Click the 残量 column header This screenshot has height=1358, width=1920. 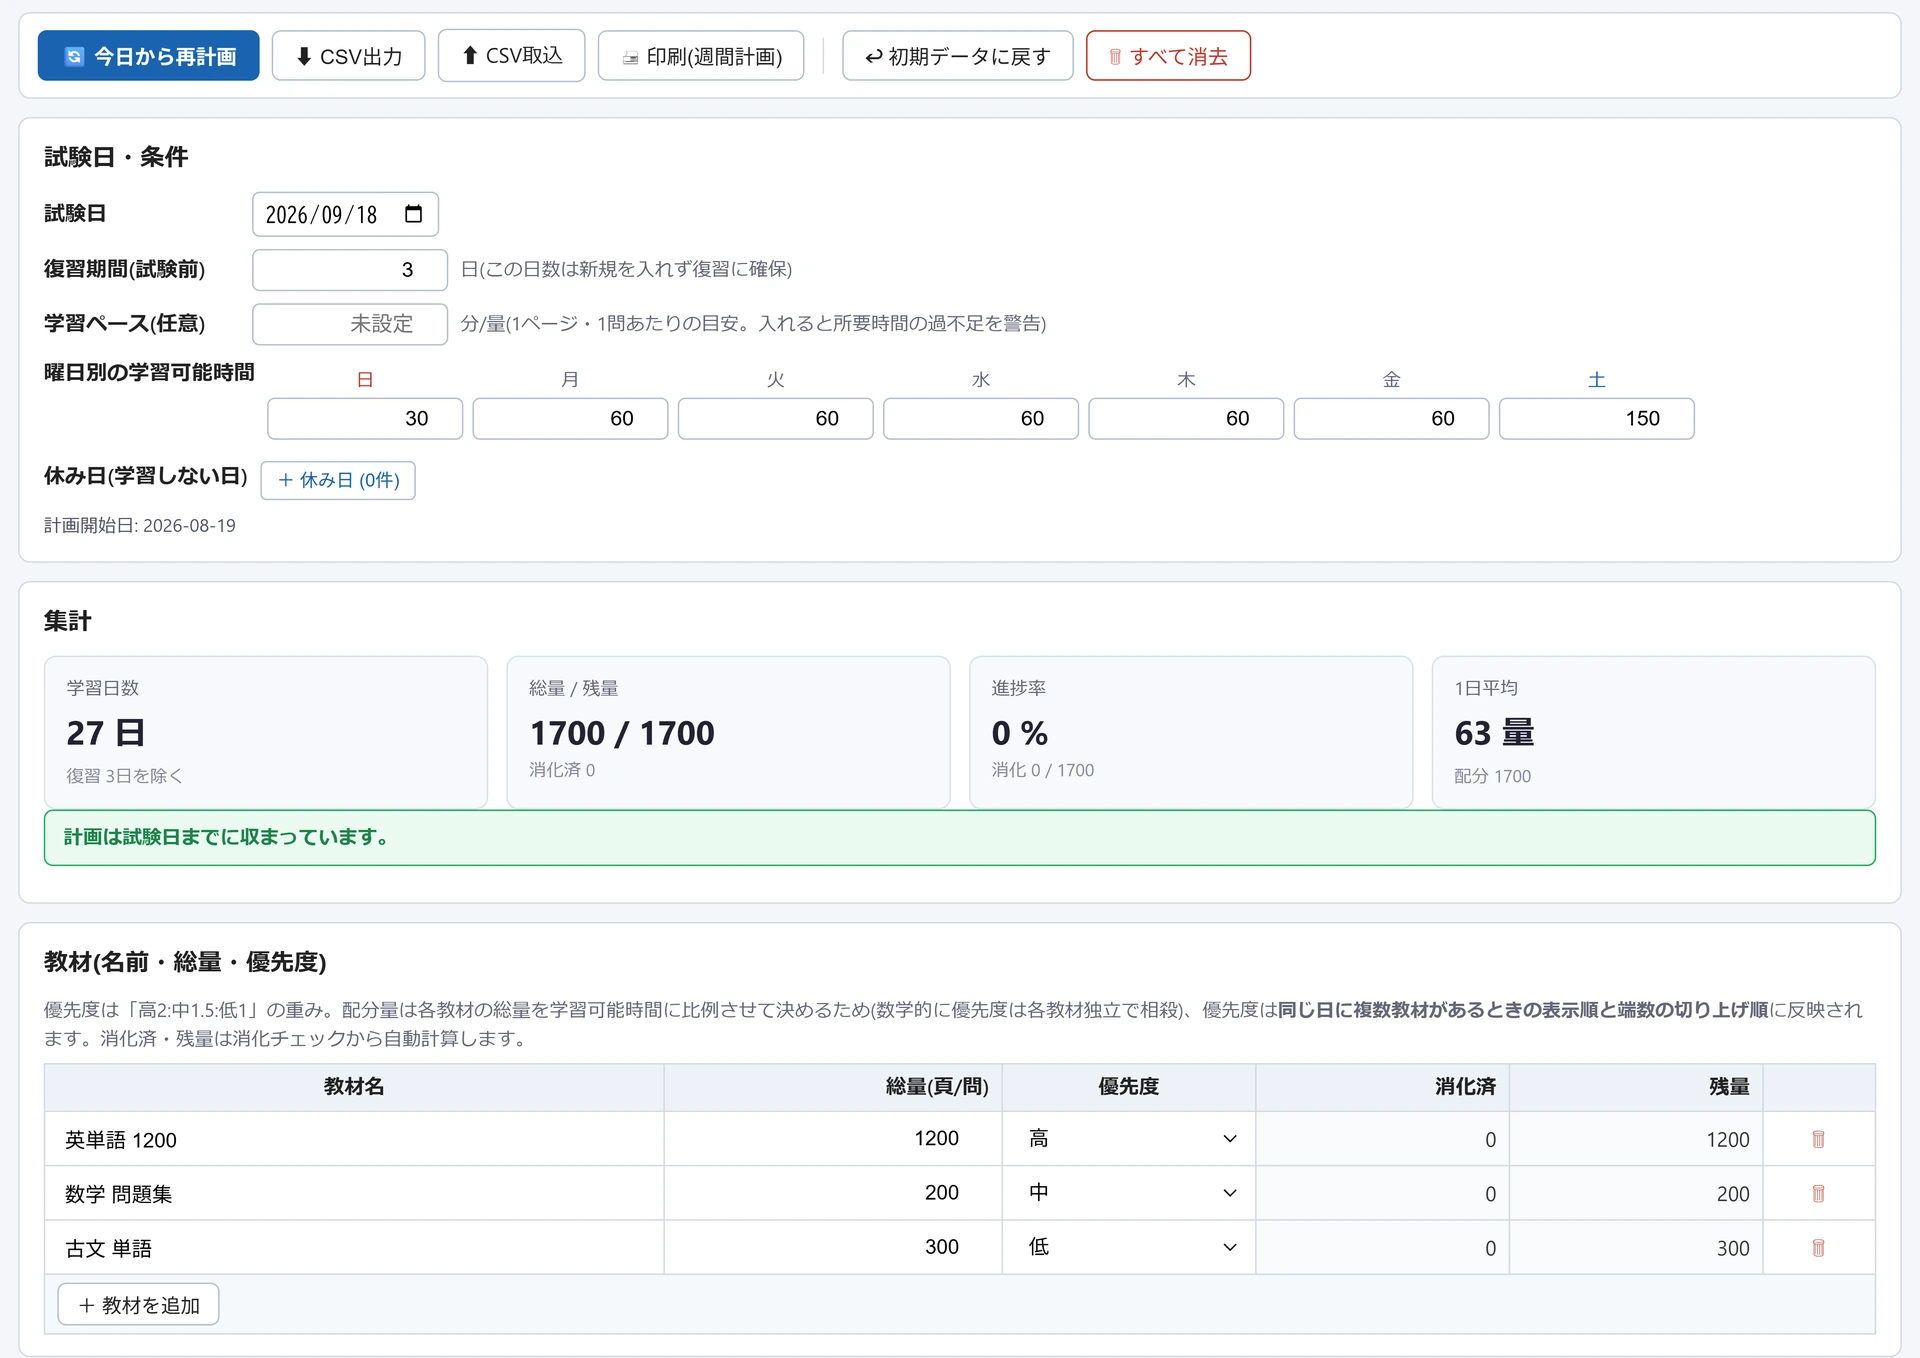pyautogui.click(x=1636, y=1087)
